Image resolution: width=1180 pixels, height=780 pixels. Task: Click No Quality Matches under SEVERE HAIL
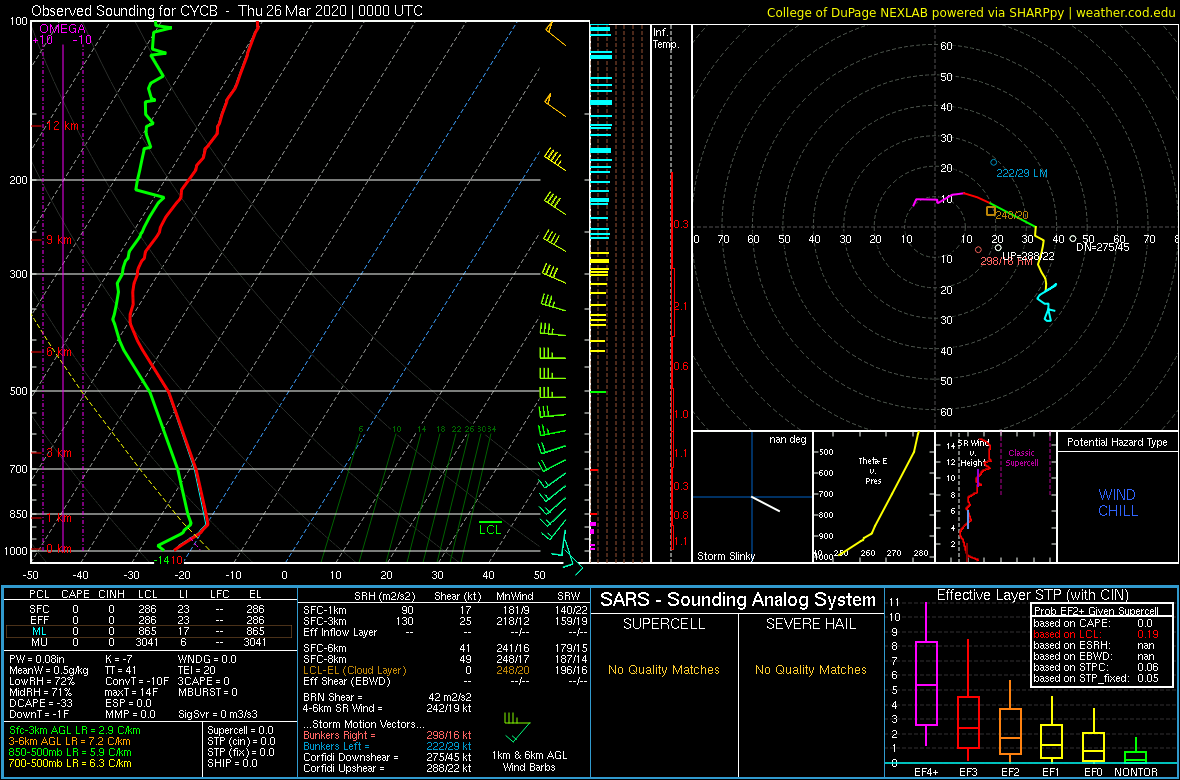pos(810,669)
